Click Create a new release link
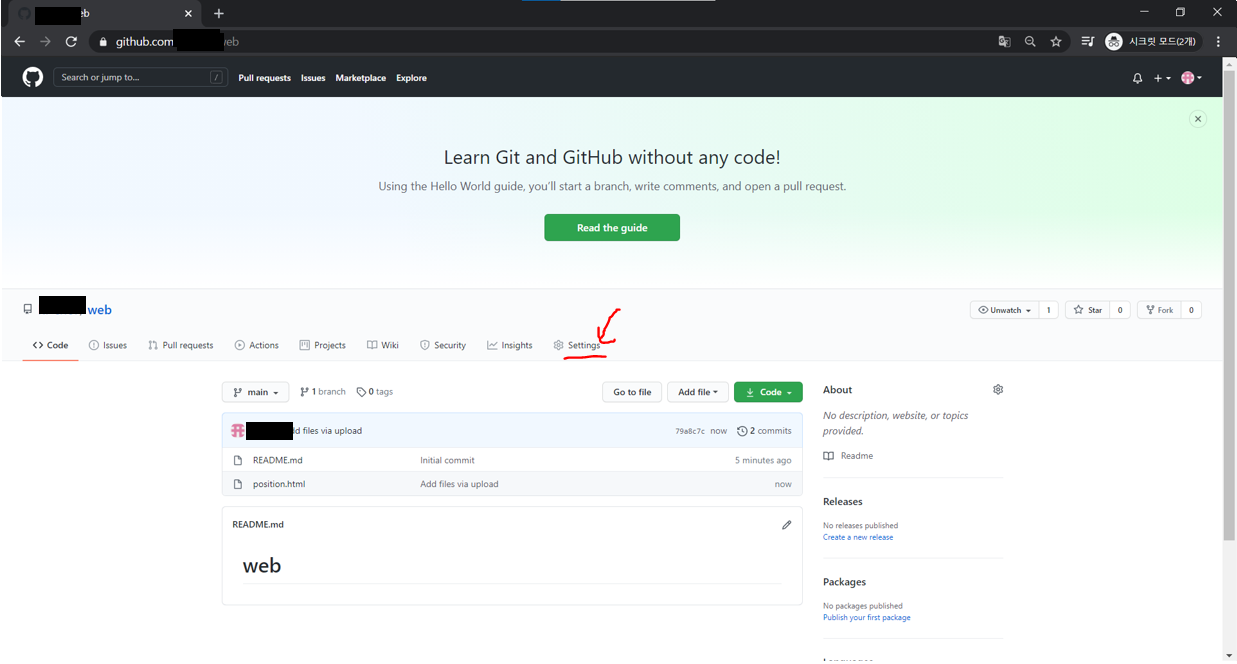 (858, 537)
